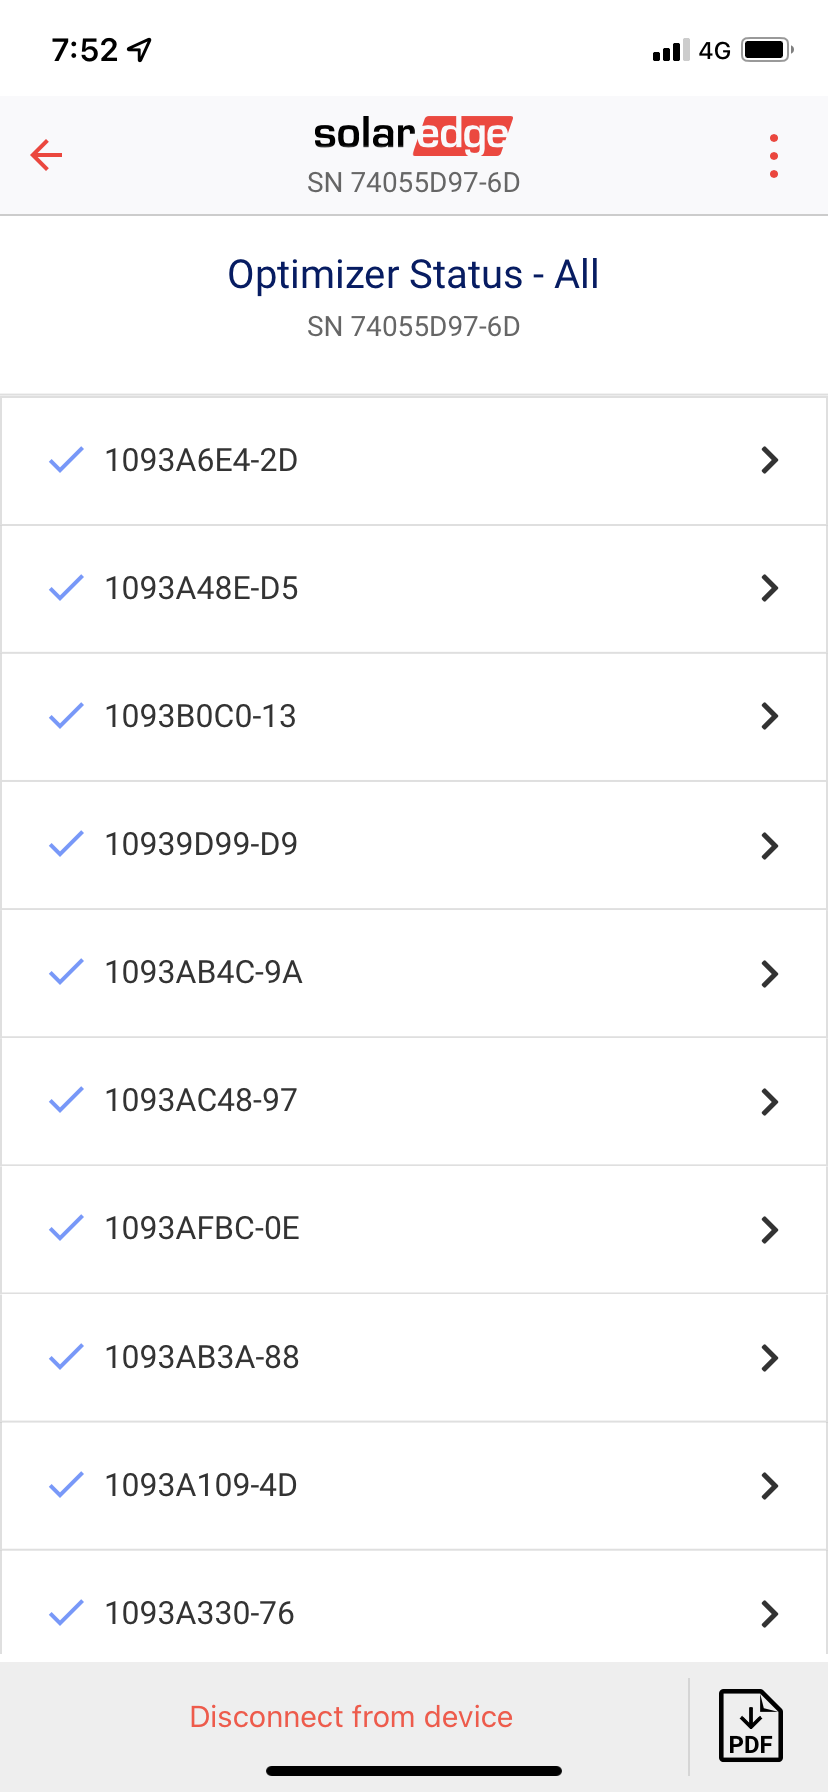Tap checkmark beside optimizer 1093A6E4-2D
This screenshot has width=828, height=1792.
pyautogui.click(x=66, y=460)
